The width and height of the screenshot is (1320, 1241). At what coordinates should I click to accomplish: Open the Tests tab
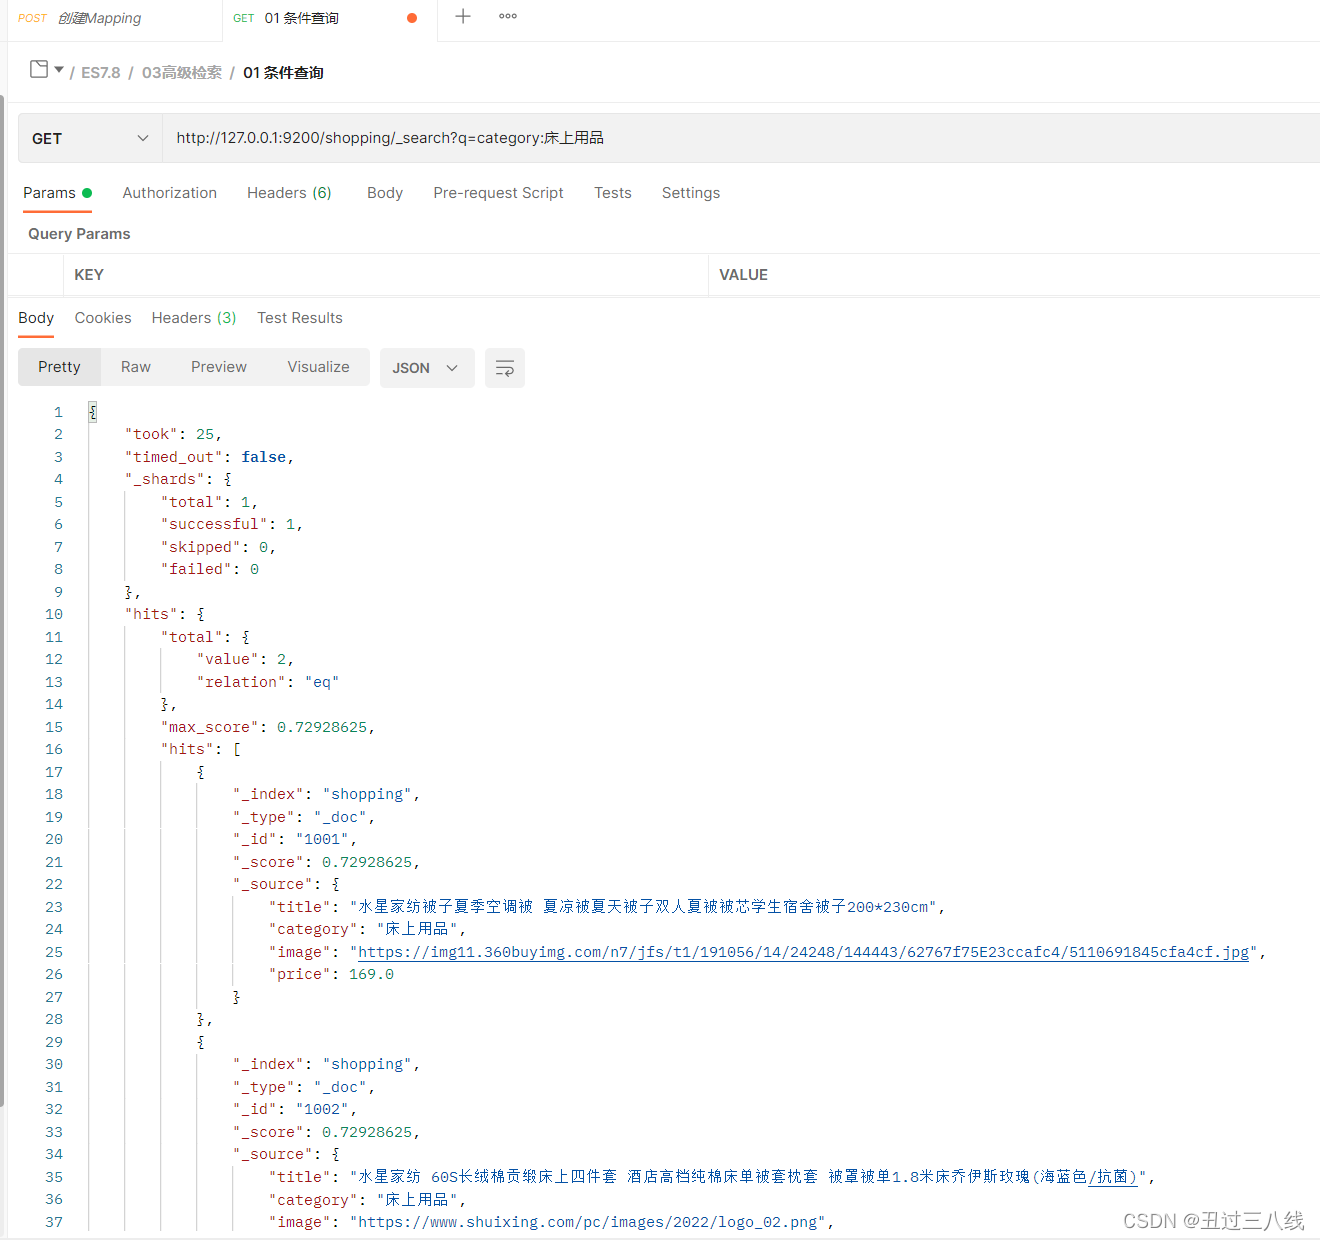pyautogui.click(x=613, y=193)
